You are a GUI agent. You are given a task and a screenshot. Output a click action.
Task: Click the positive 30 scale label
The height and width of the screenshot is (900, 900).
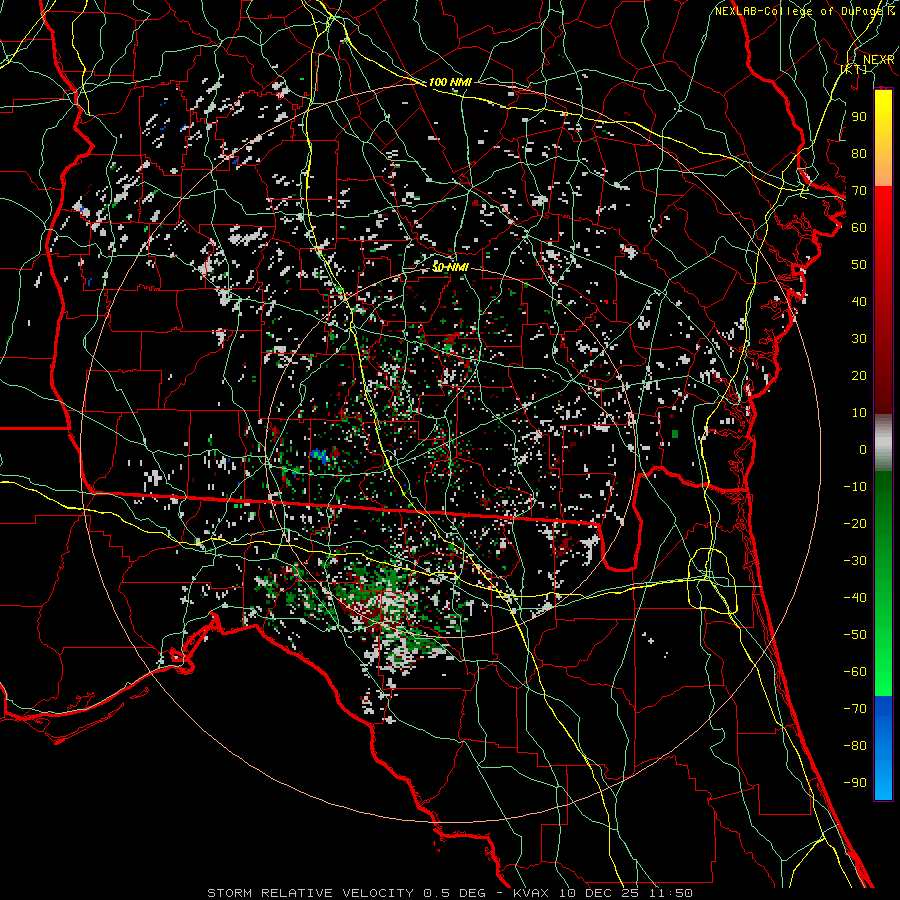[859, 339]
